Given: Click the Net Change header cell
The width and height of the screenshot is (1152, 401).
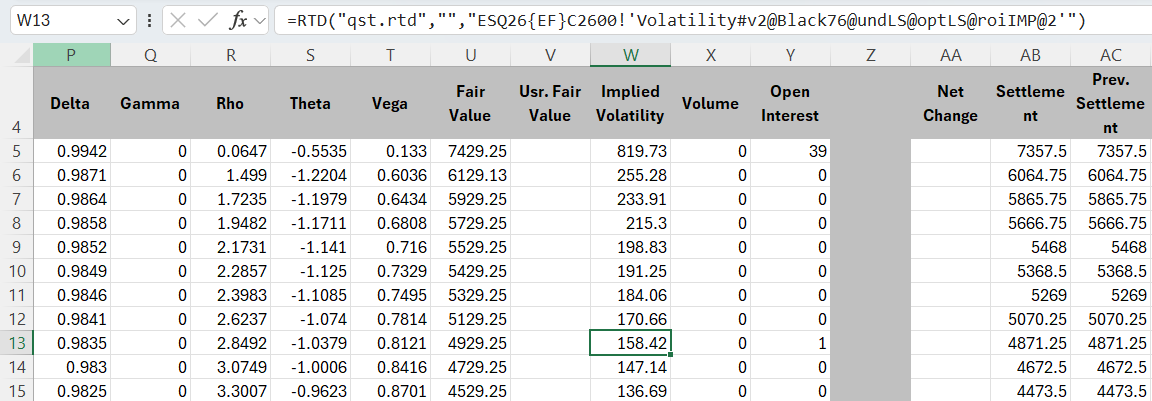Looking at the screenshot, I should click(951, 104).
